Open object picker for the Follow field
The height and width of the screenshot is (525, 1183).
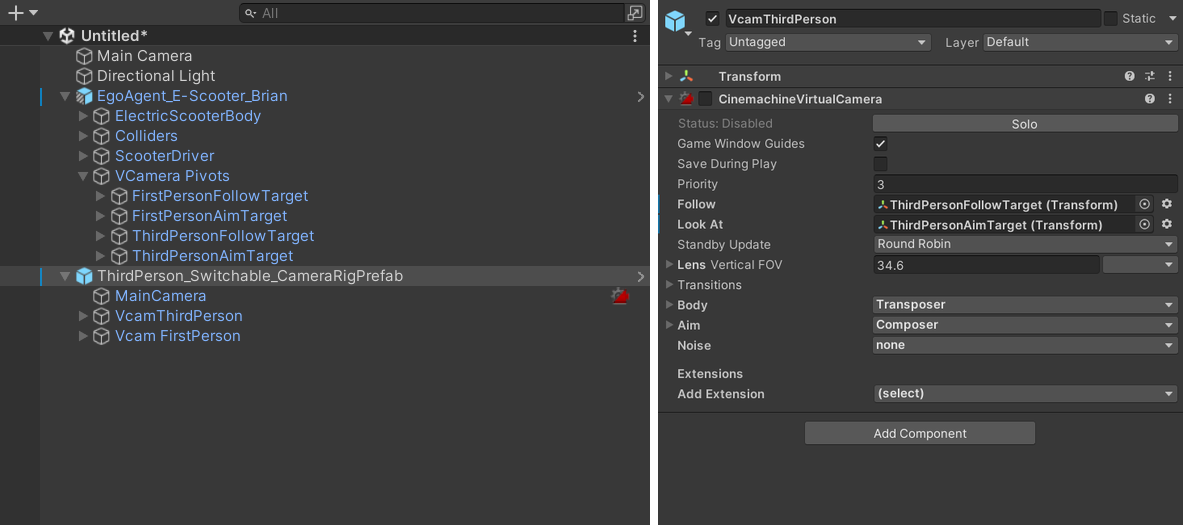(x=1145, y=204)
